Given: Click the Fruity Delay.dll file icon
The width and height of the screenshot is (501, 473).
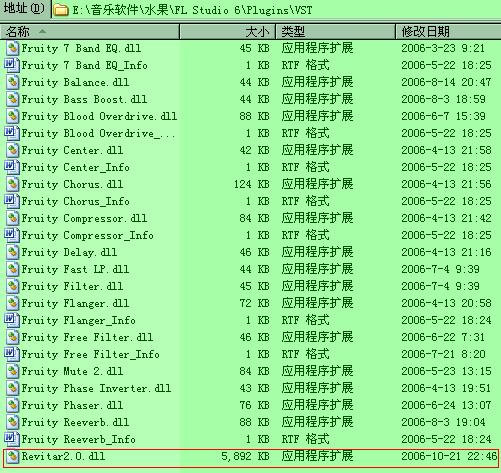Looking at the screenshot, I should click(12, 252).
